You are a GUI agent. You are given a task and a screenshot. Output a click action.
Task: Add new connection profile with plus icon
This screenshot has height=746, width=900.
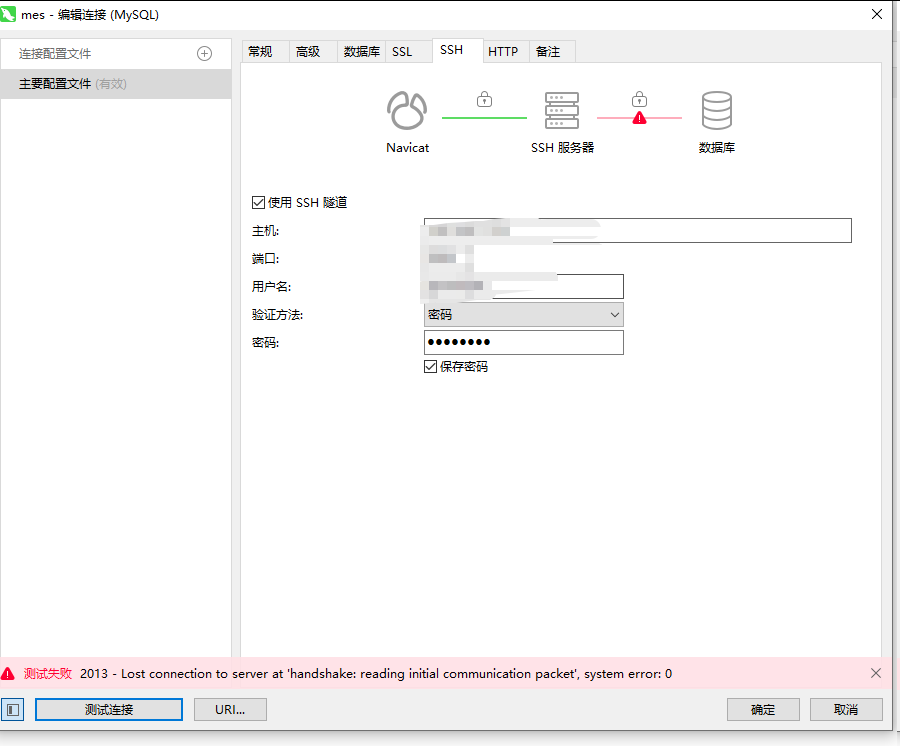click(x=205, y=53)
